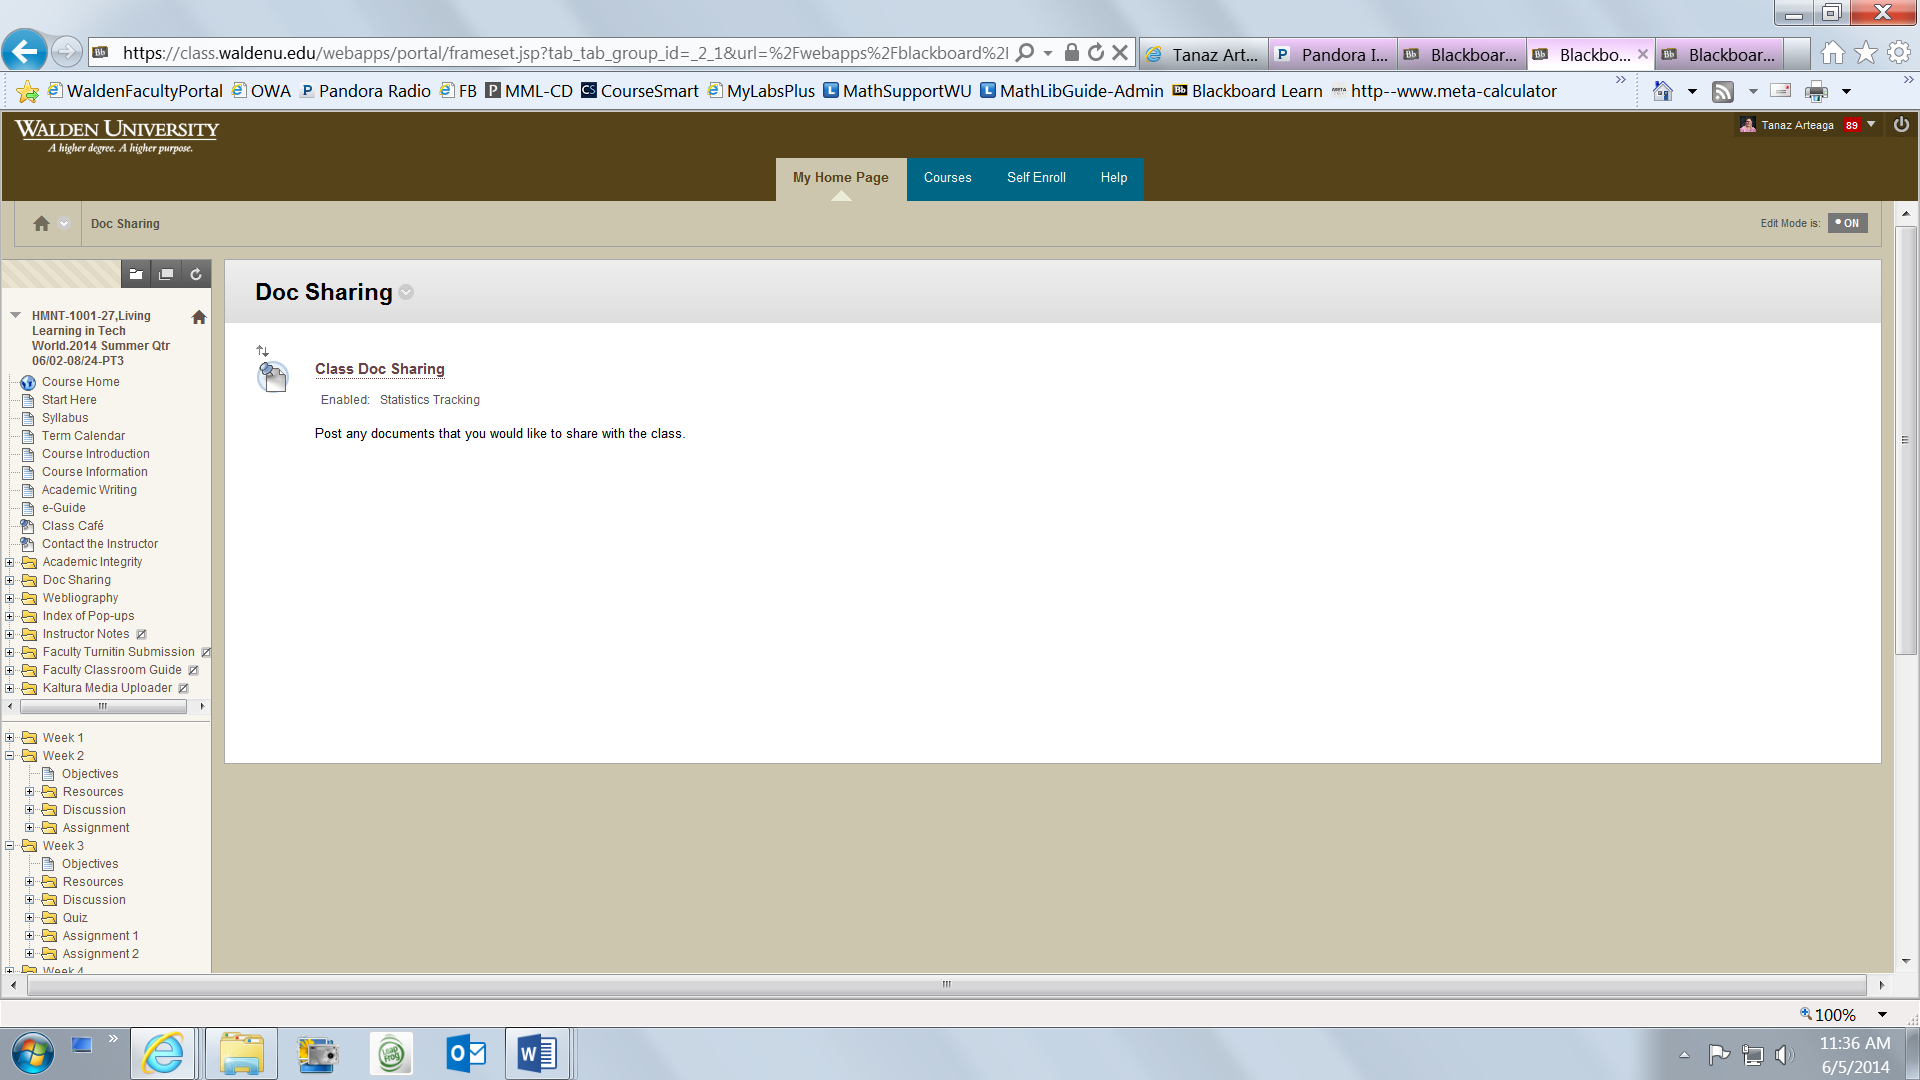The width and height of the screenshot is (1920, 1080).
Task: Collapse the course title disclosure triangle
Action: (16, 315)
